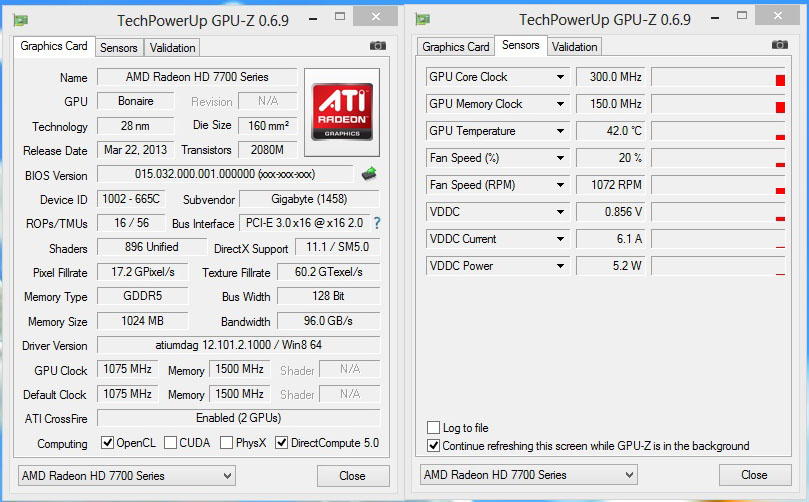Click the 1072 RPM fan value
Screen dimensions: 809x502
tap(610, 185)
